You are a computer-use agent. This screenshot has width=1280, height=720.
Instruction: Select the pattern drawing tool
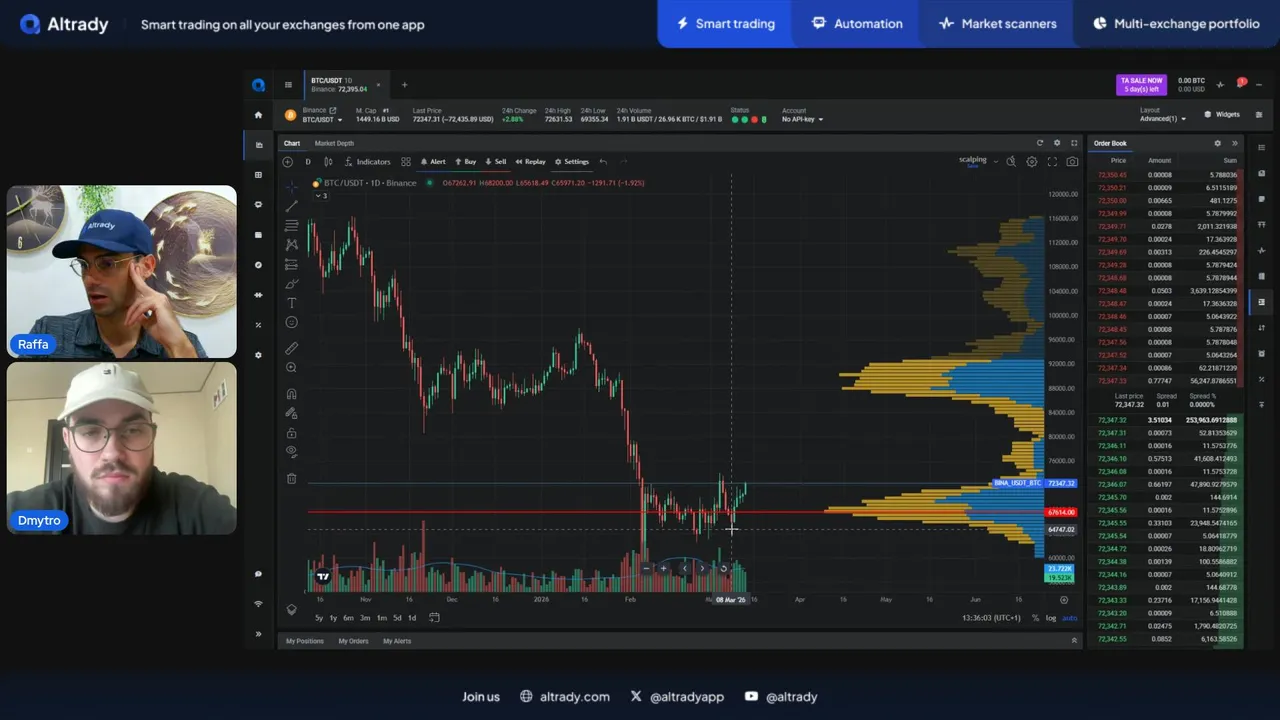291,245
